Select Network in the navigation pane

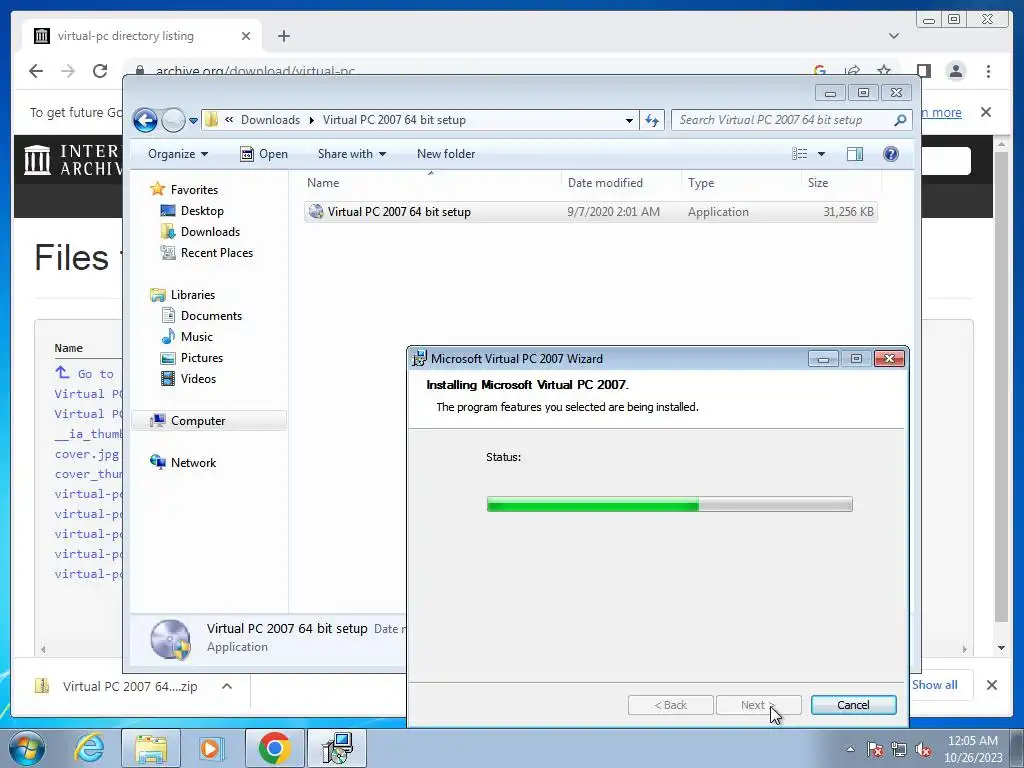pyautogui.click(x=193, y=463)
